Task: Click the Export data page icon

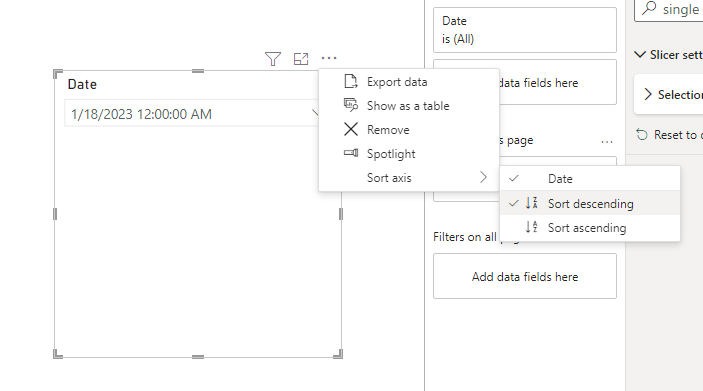Action: pos(351,82)
